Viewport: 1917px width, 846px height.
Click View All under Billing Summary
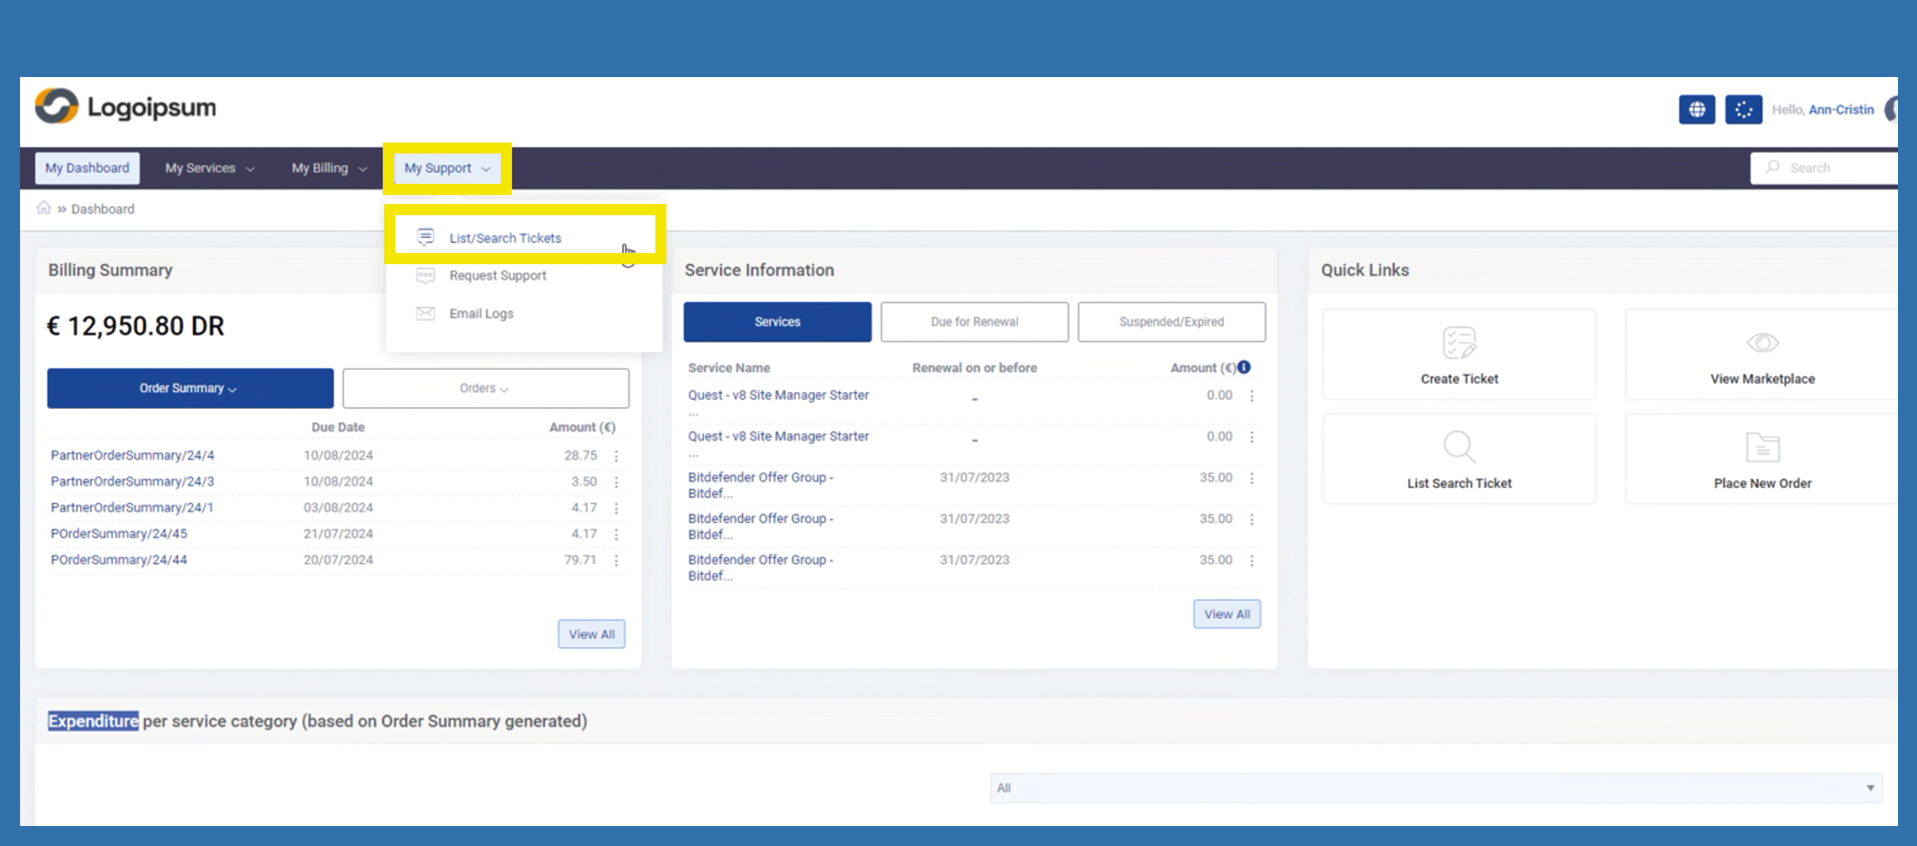pos(591,634)
